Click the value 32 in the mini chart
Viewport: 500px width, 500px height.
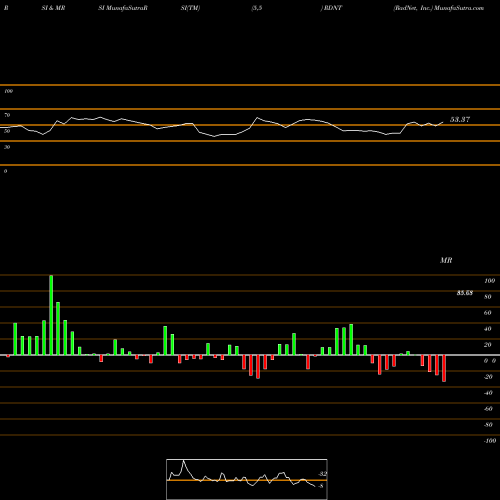click(x=323, y=474)
